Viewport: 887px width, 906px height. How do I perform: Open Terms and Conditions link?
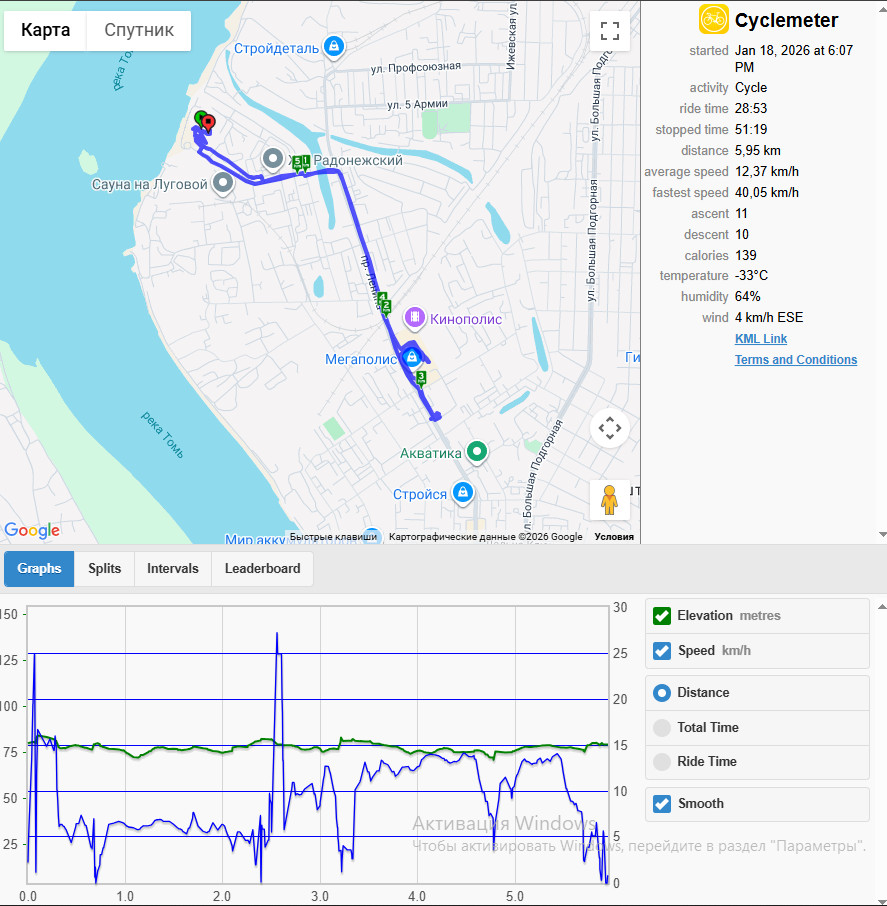coord(796,359)
